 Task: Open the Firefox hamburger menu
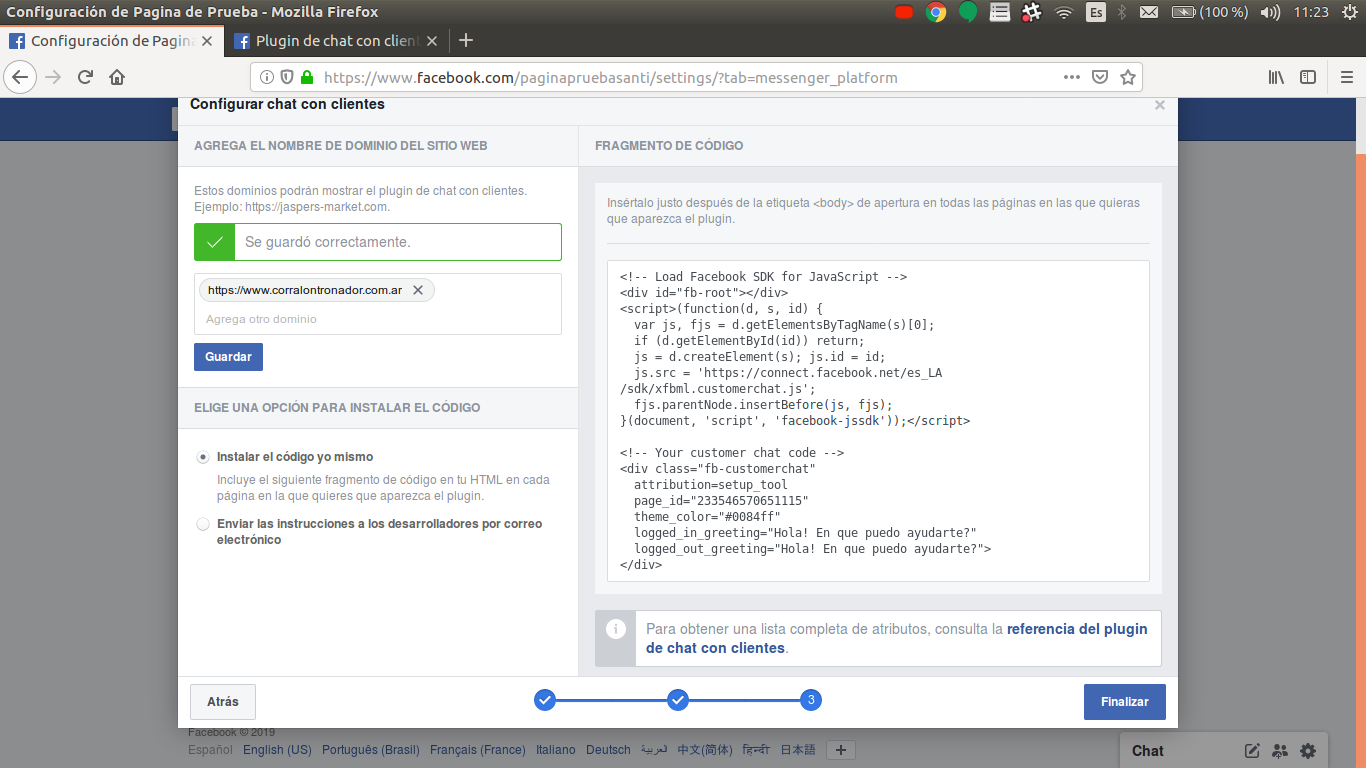pos(1347,77)
